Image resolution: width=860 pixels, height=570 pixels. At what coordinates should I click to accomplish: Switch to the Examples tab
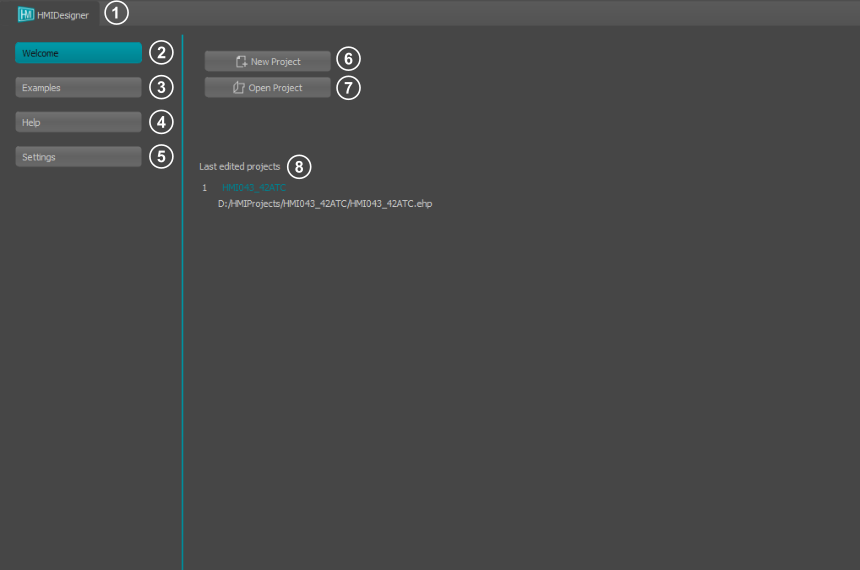coord(78,88)
